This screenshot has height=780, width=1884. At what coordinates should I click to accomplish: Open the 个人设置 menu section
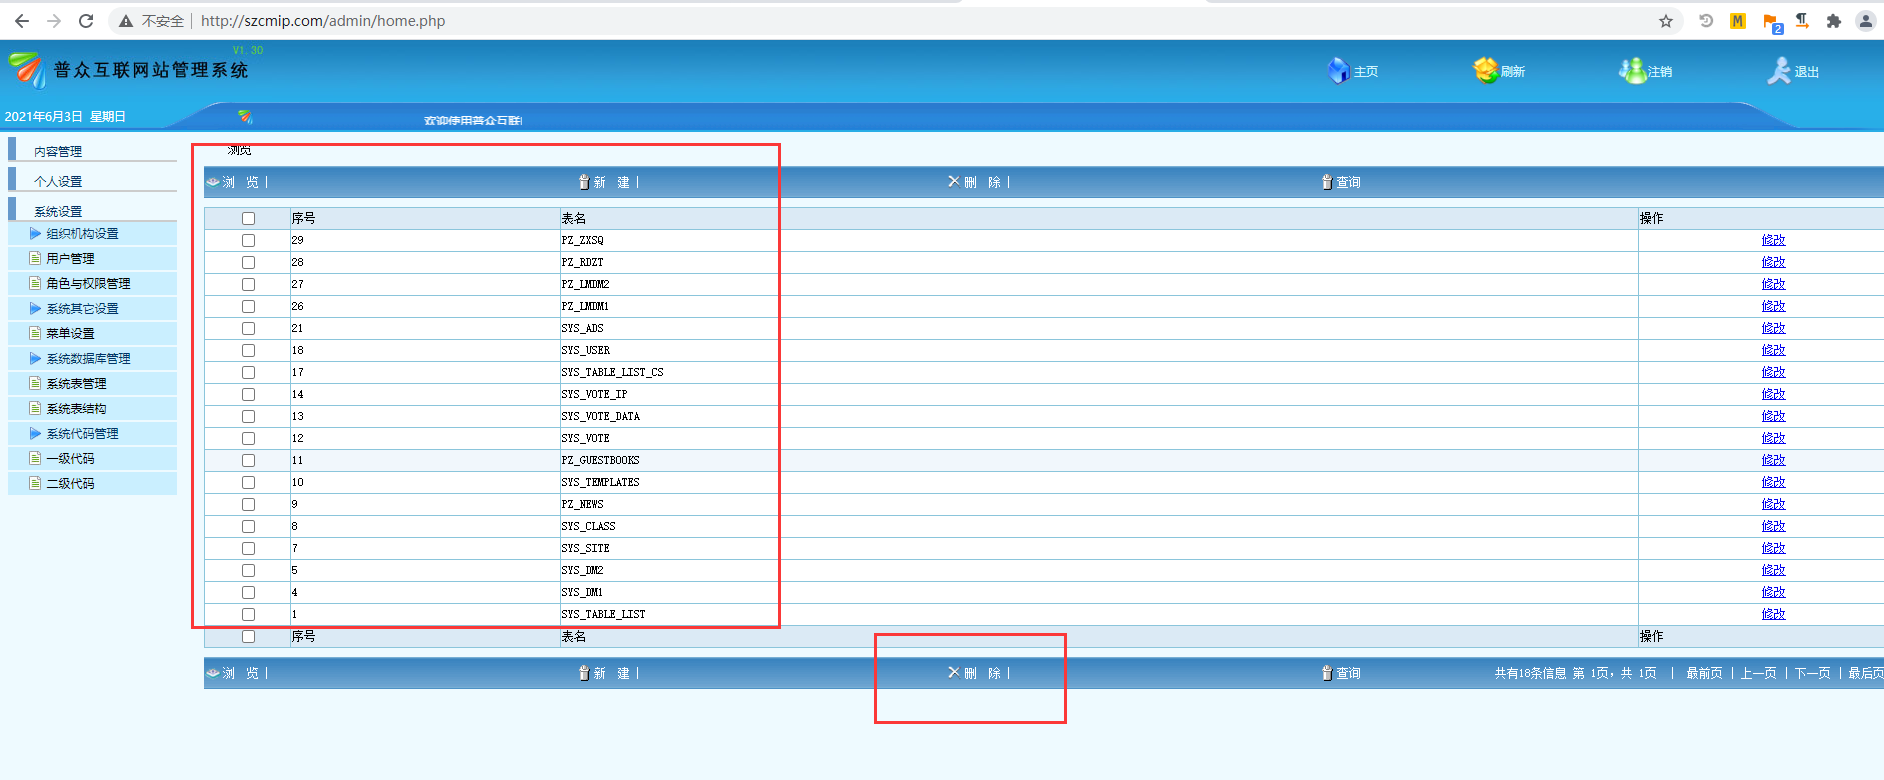click(x=58, y=182)
